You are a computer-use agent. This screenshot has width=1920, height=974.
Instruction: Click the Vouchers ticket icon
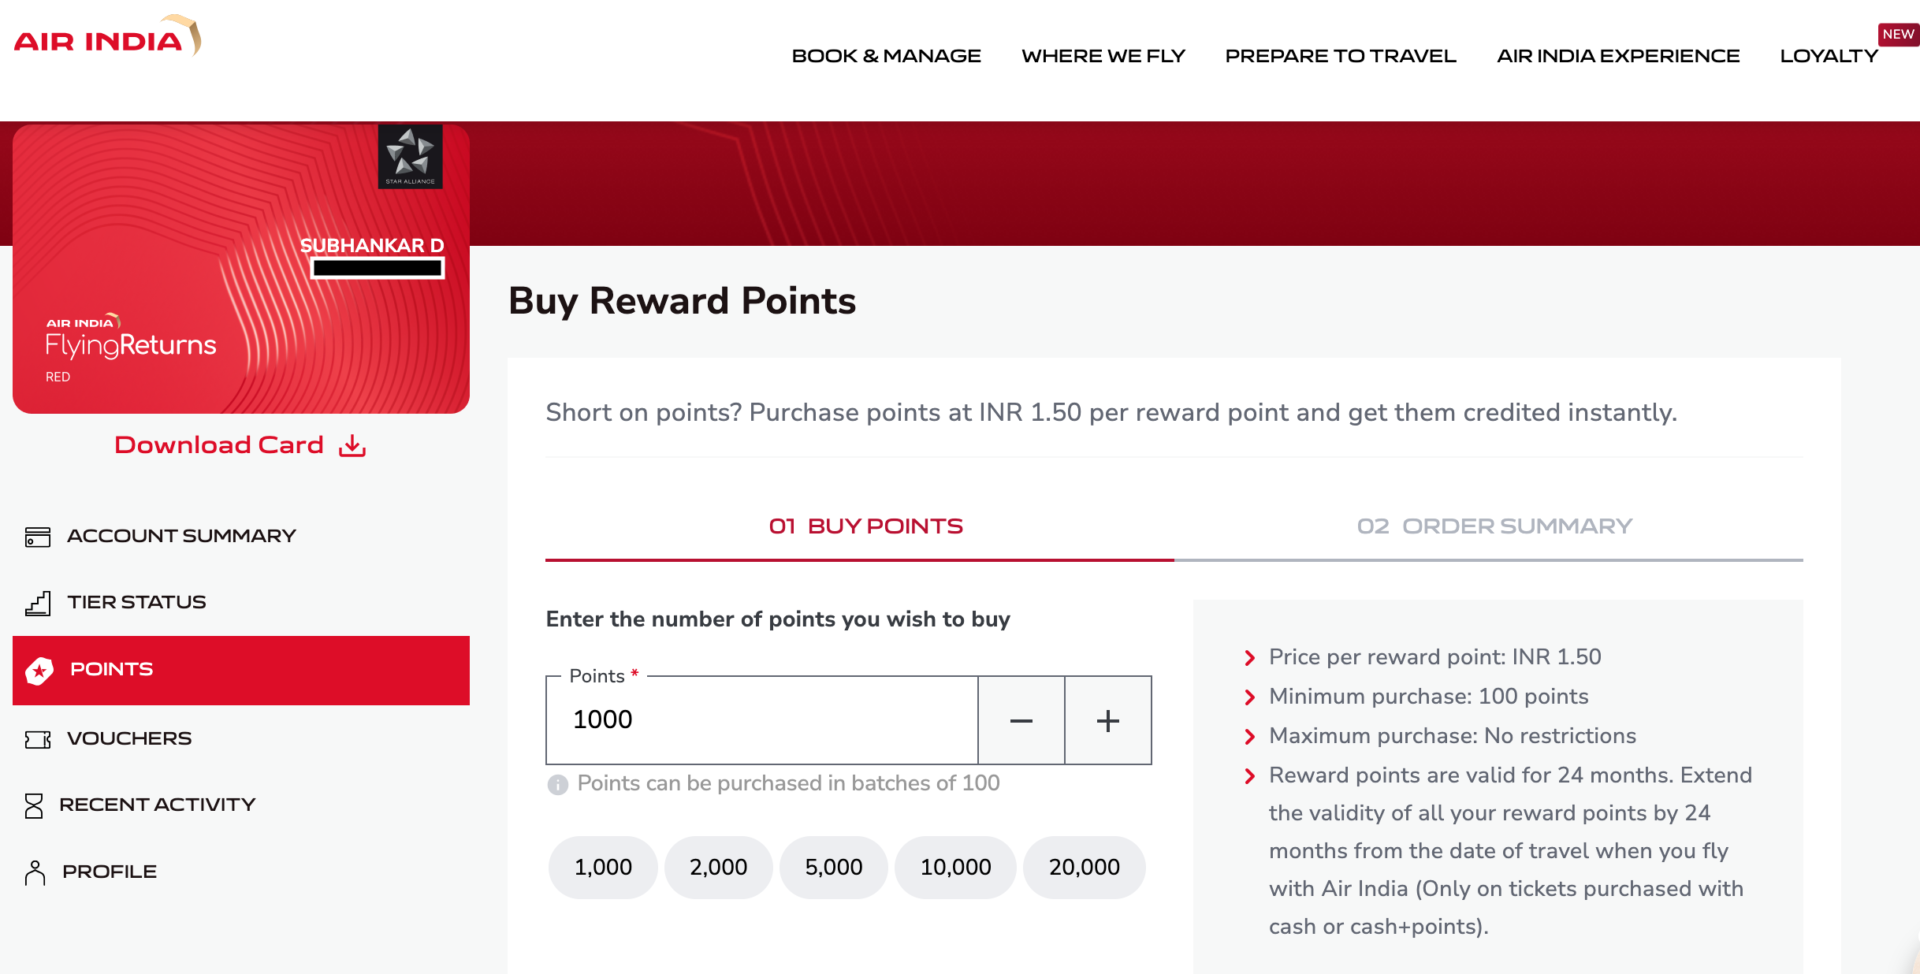click(38, 740)
